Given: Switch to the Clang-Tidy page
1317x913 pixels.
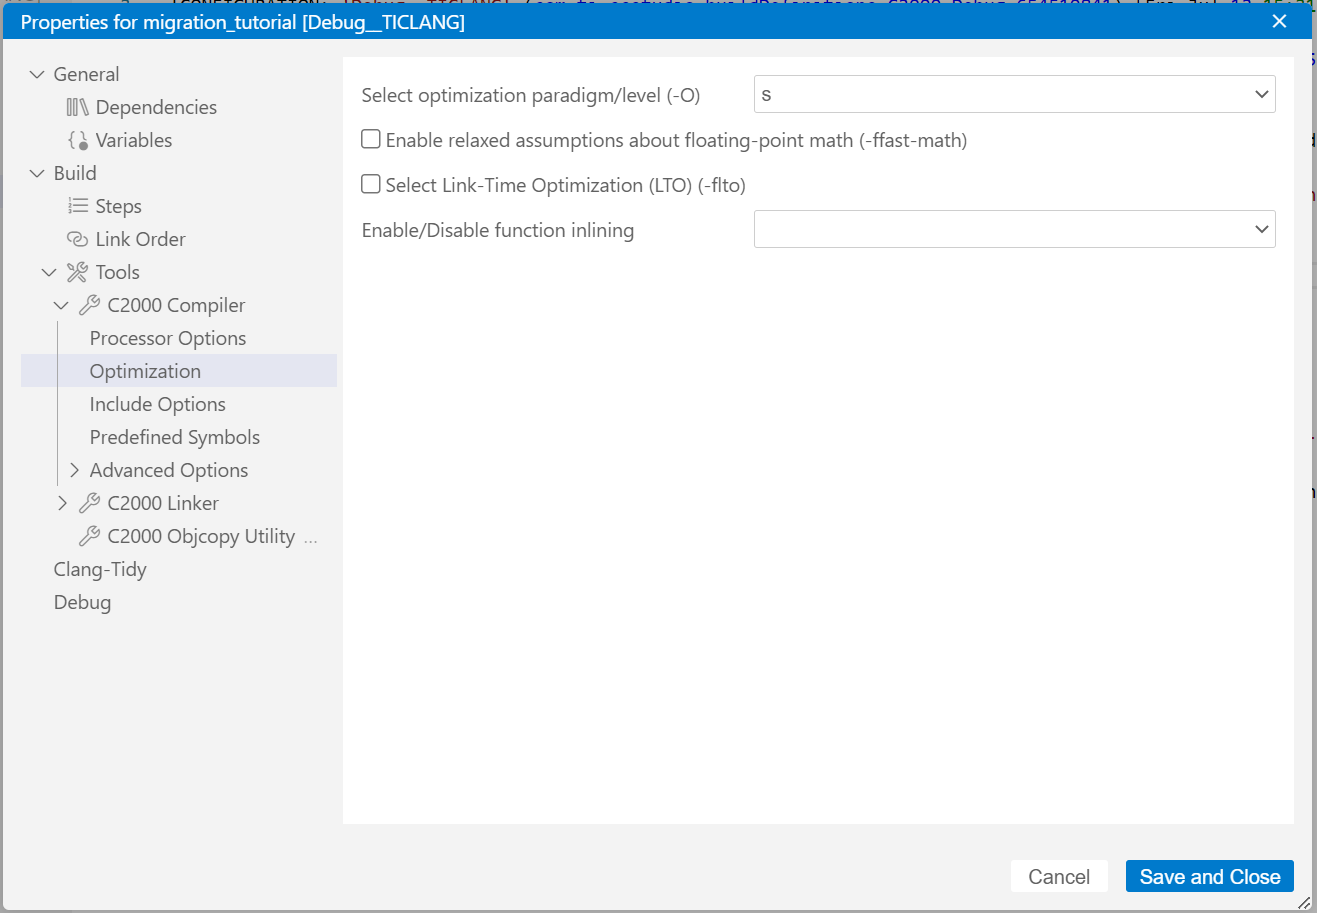Looking at the screenshot, I should tap(100, 568).
